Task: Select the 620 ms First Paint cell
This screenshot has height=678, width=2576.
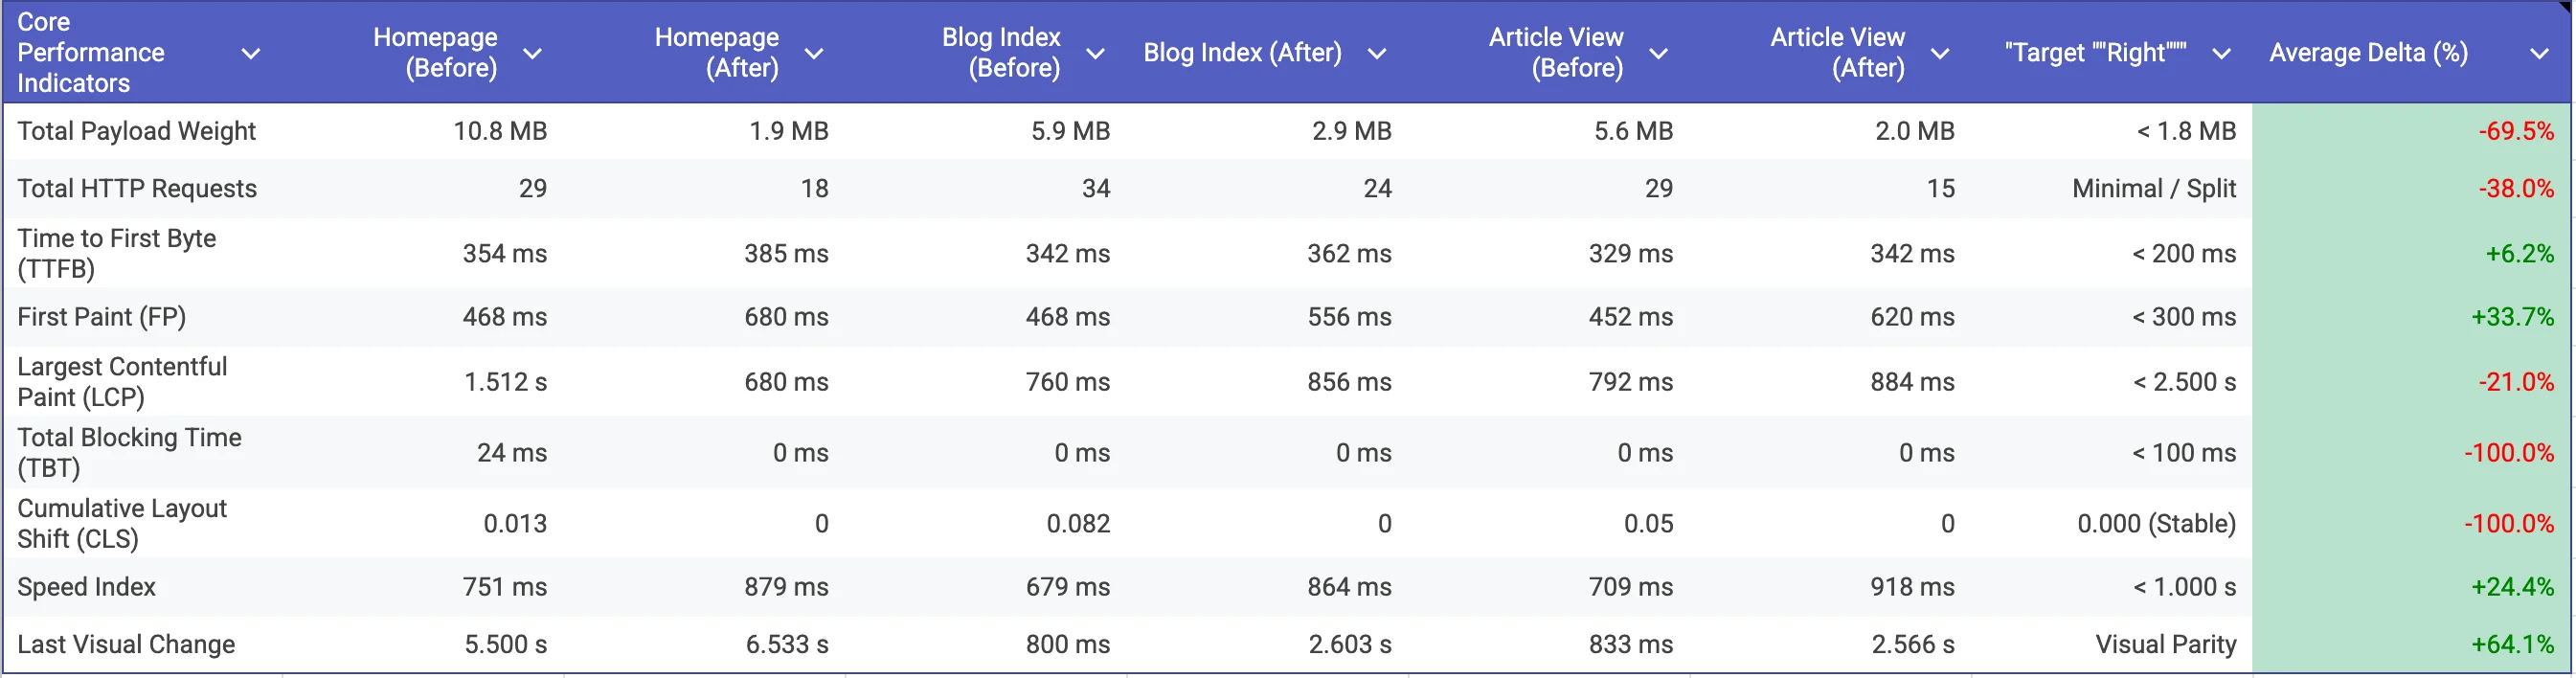Action: [x=1912, y=316]
